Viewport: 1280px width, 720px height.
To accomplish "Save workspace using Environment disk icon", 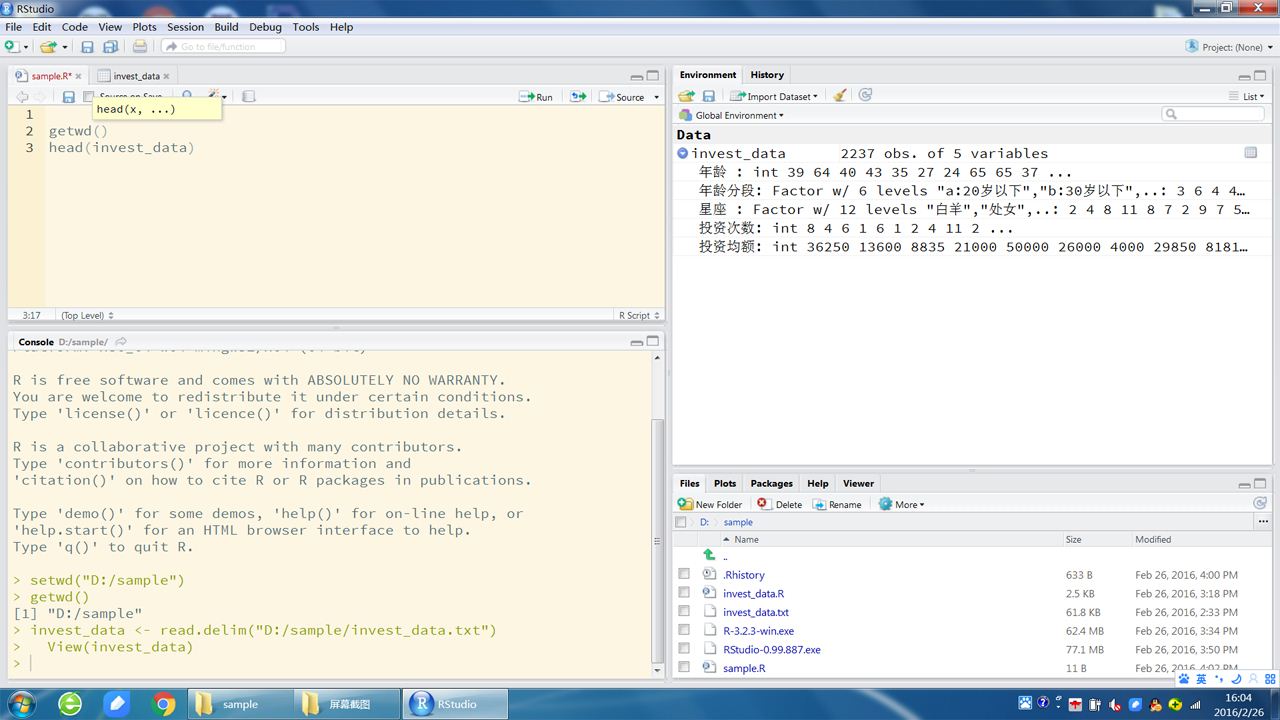I will pos(708,96).
